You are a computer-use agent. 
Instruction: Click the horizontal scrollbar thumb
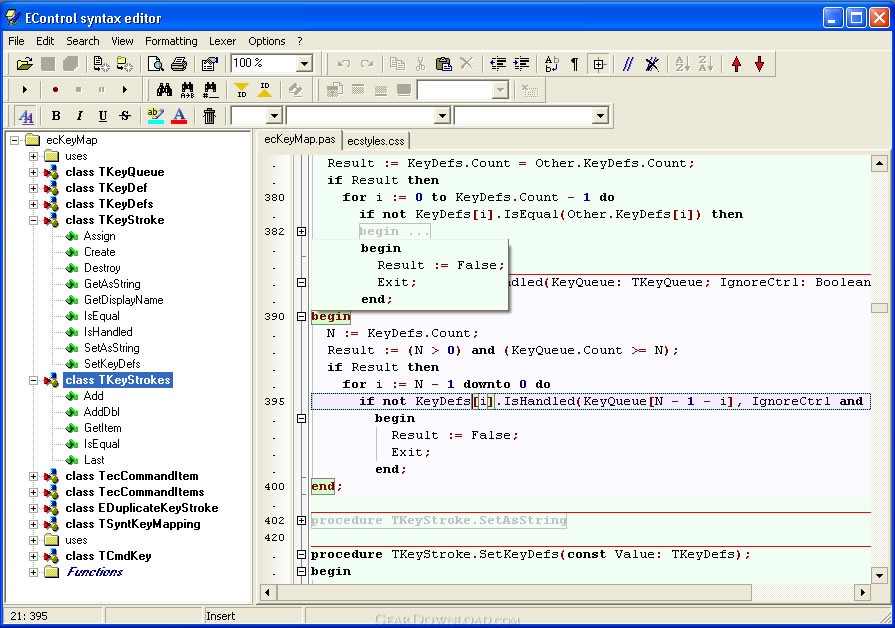514,593
